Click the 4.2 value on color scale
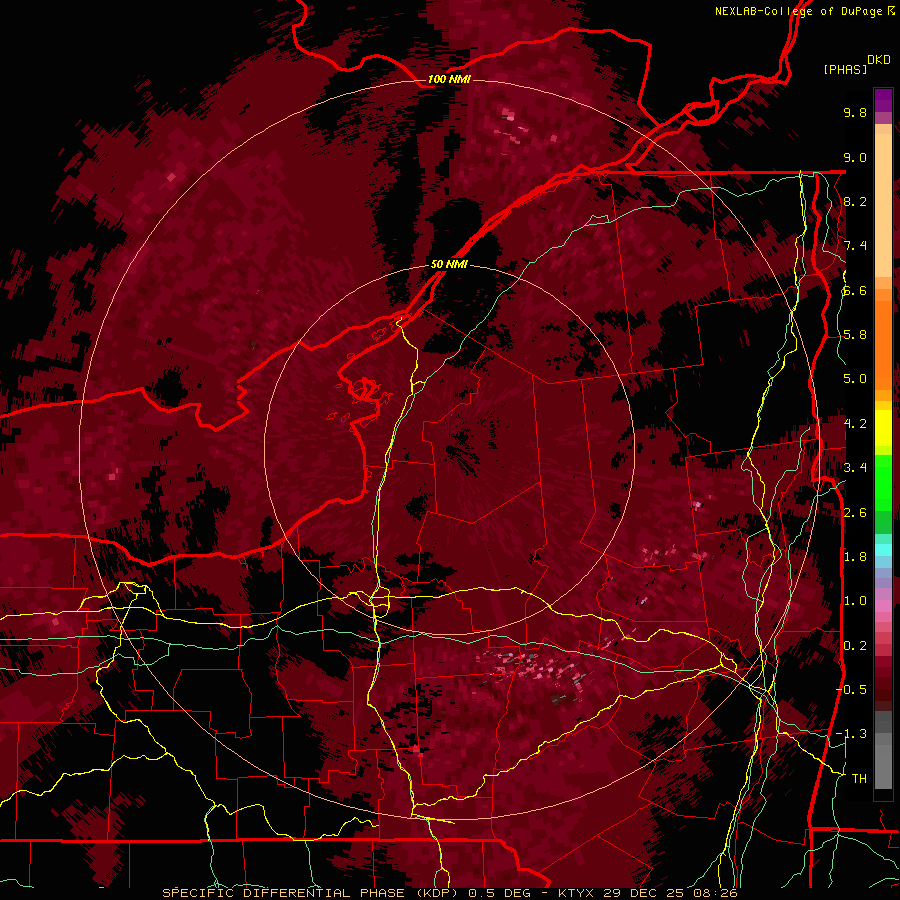Image resolution: width=900 pixels, height=900 pixels. (x=855, y=424)
